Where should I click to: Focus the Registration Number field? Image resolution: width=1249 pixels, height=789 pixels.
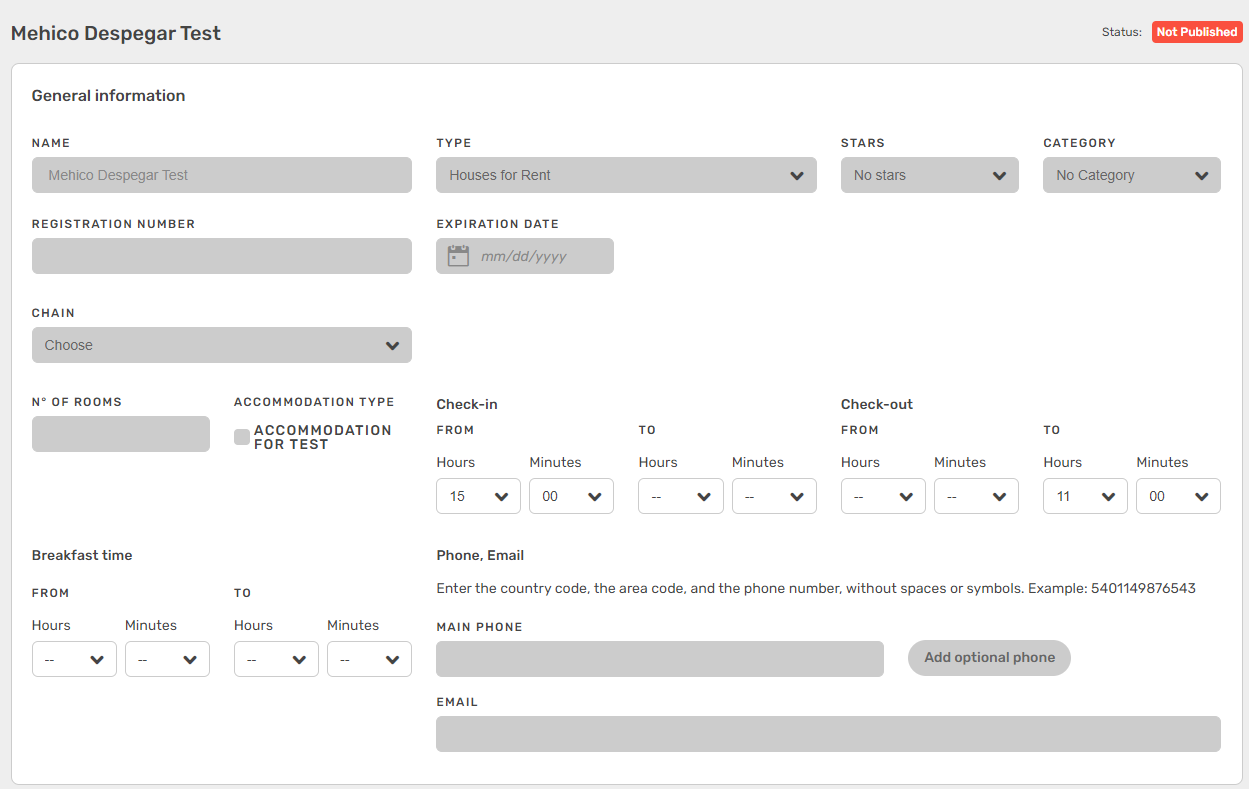(221, 256)
